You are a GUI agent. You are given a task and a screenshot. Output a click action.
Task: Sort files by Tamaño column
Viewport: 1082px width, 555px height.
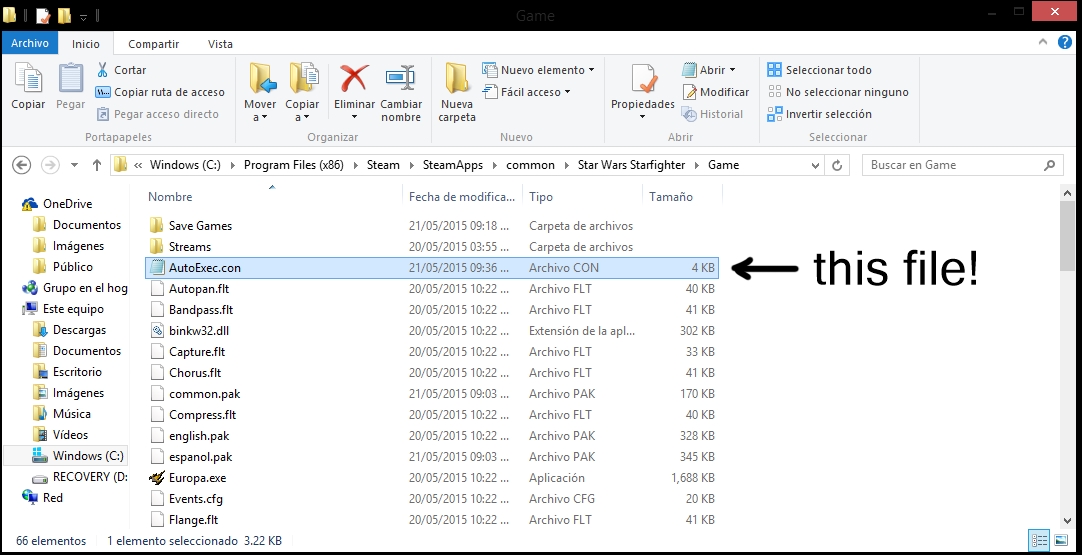point(671,197)
